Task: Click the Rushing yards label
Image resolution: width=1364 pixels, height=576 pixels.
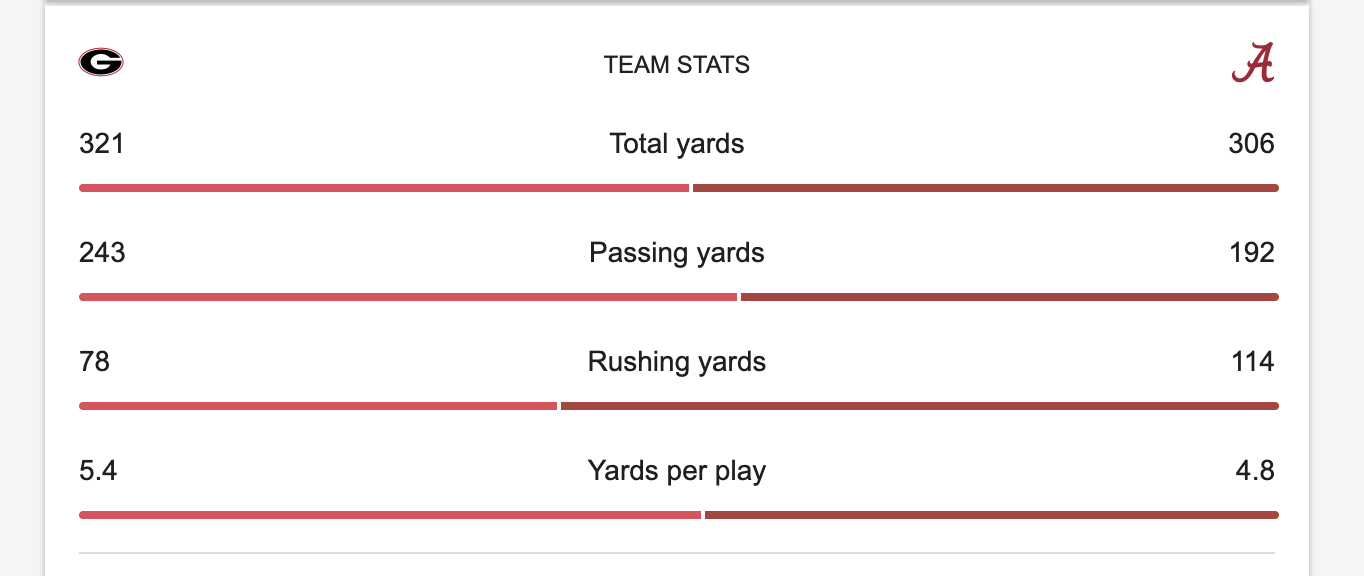Action: 677,362
